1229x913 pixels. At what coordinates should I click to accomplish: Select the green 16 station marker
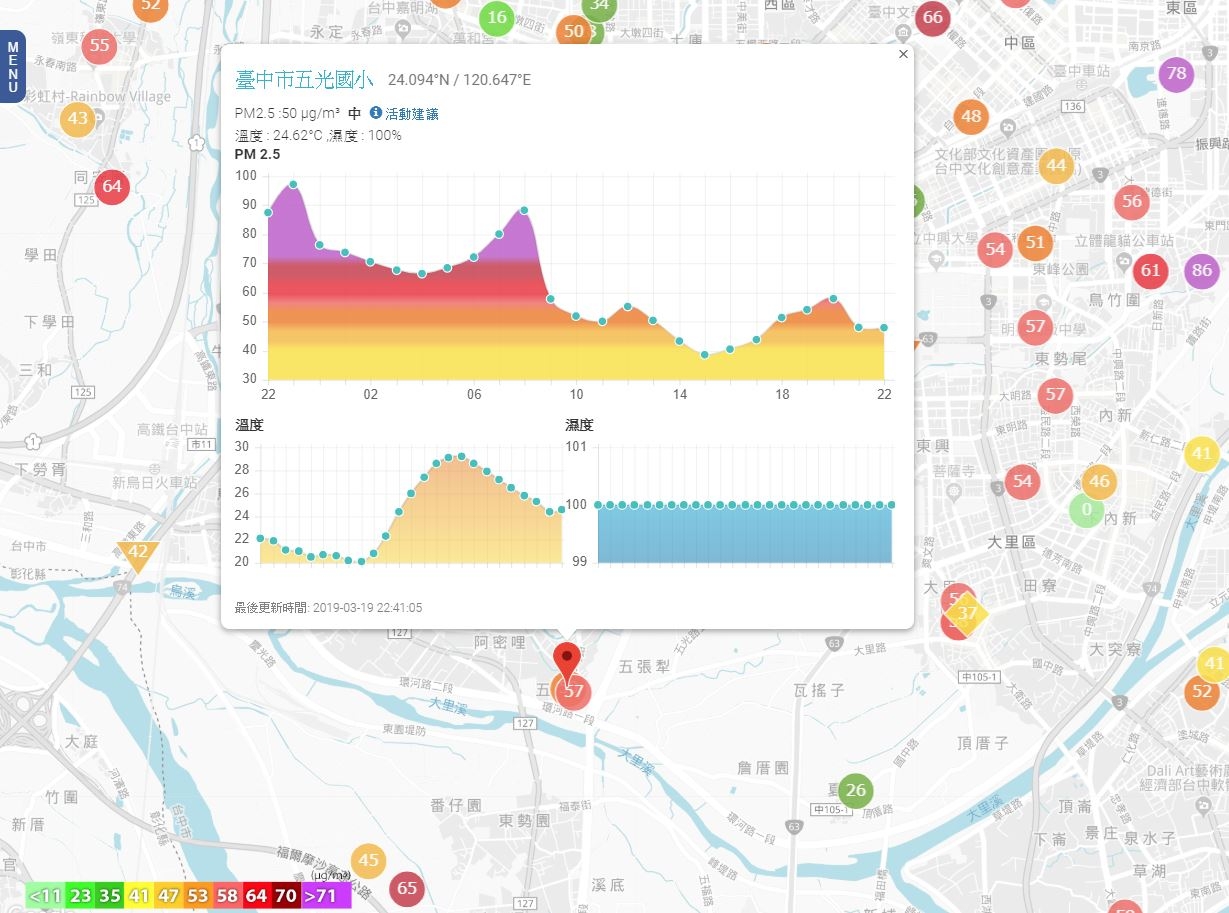497,18
